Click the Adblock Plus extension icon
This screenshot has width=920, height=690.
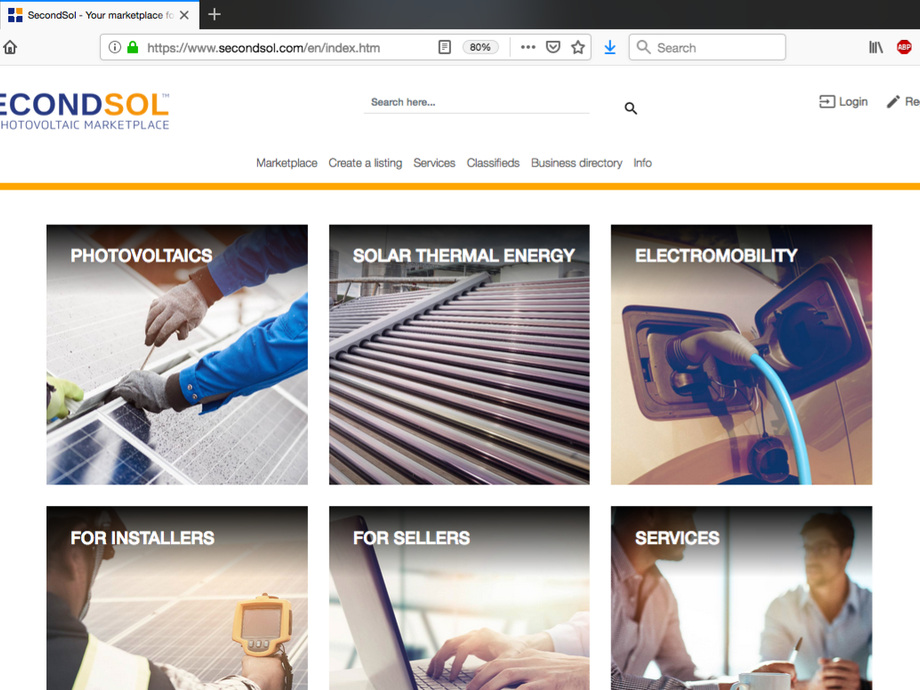click(x=904, y=47)
